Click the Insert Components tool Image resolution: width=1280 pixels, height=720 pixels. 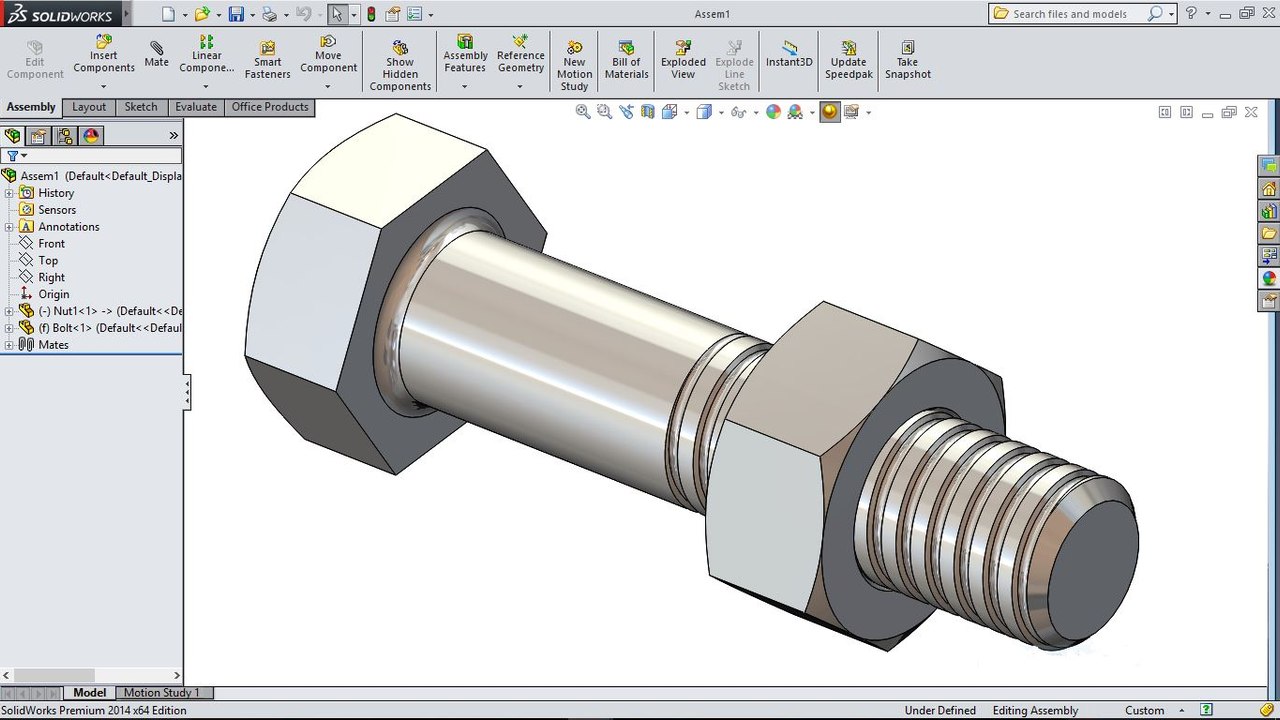point(103,55)
